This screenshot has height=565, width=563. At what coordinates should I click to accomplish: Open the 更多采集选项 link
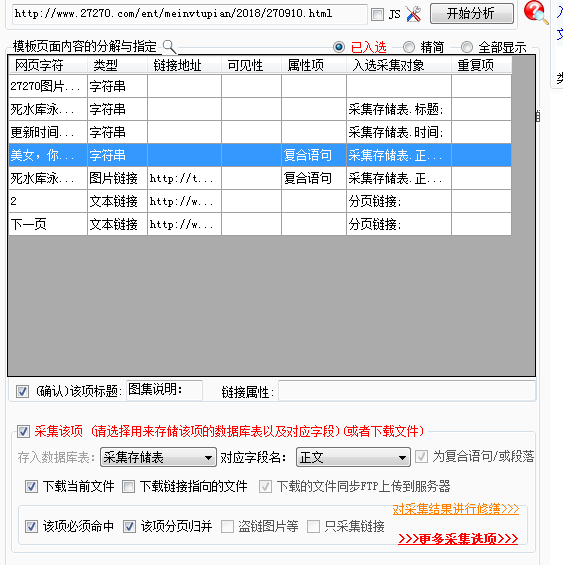(x=458, y=539)
